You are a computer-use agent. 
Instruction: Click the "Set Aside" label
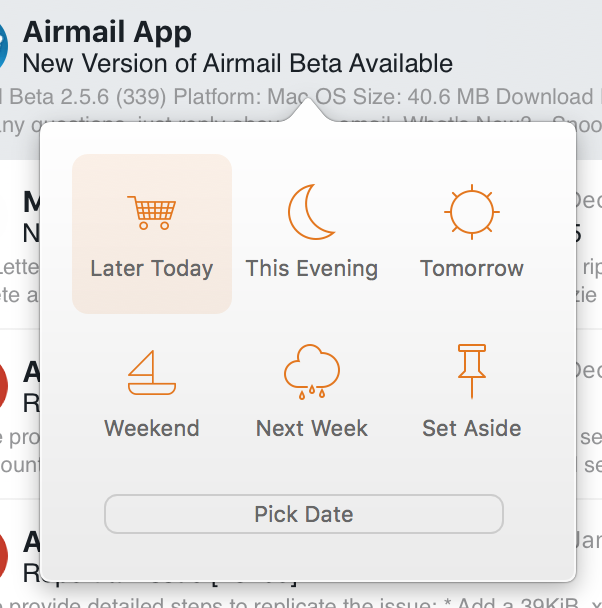tap(472, 428)
